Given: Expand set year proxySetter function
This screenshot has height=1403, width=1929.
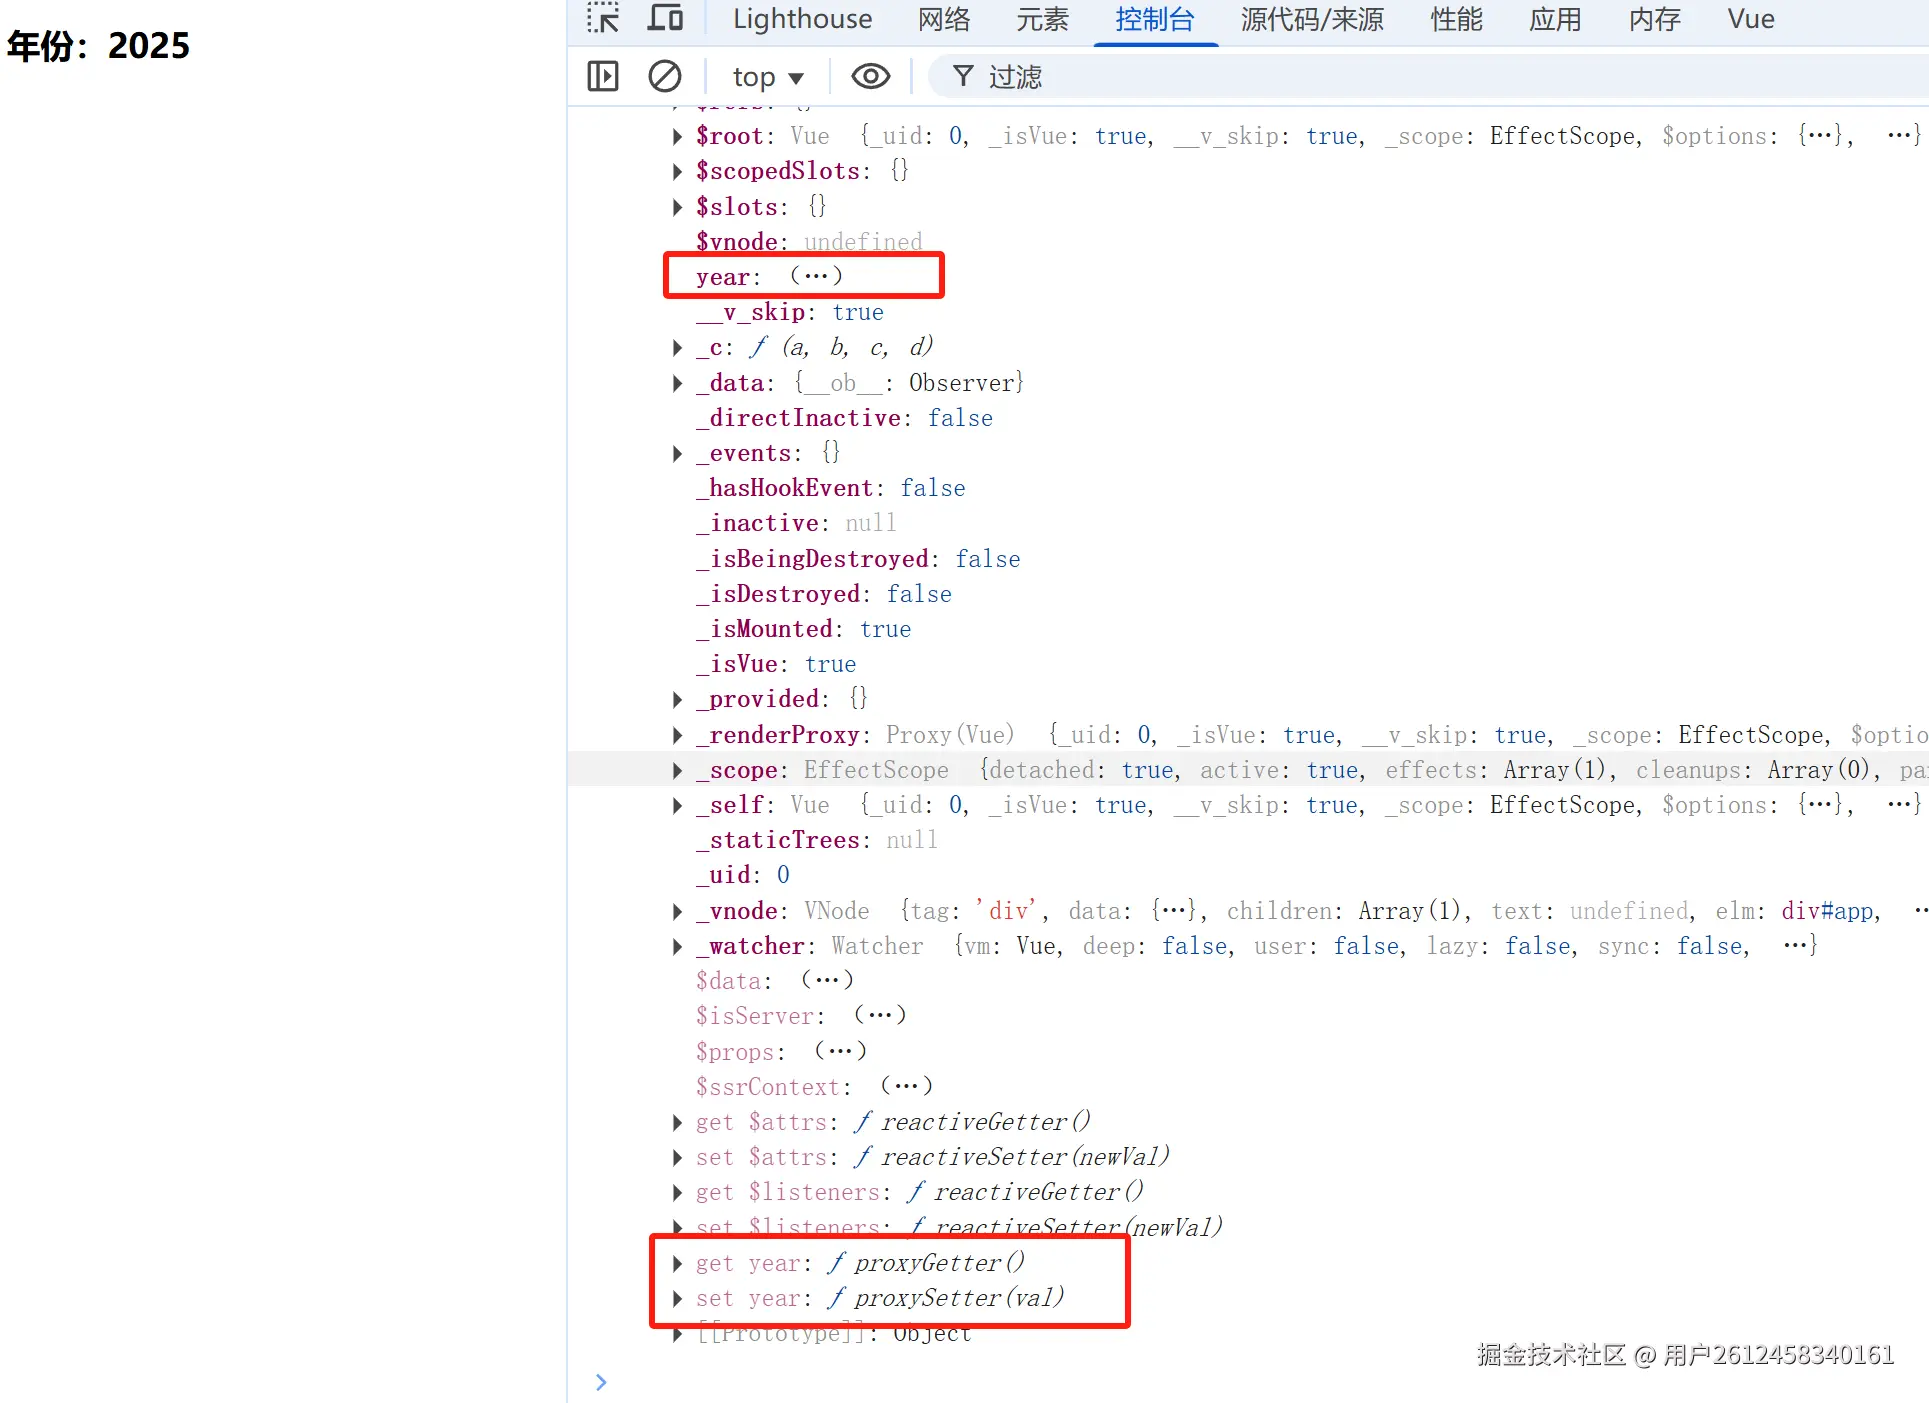Looking at the screenshot, I should (x=677, y=1298).
